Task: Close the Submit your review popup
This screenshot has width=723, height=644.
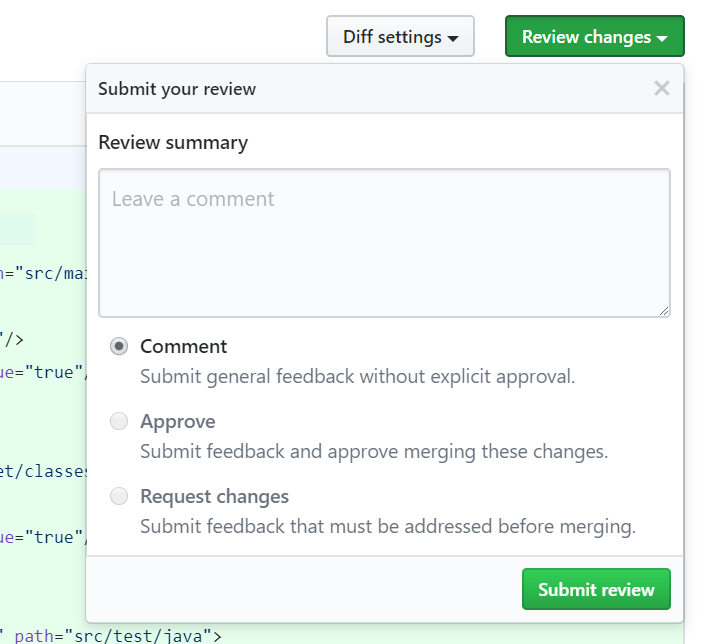Action: pos(661,88)
